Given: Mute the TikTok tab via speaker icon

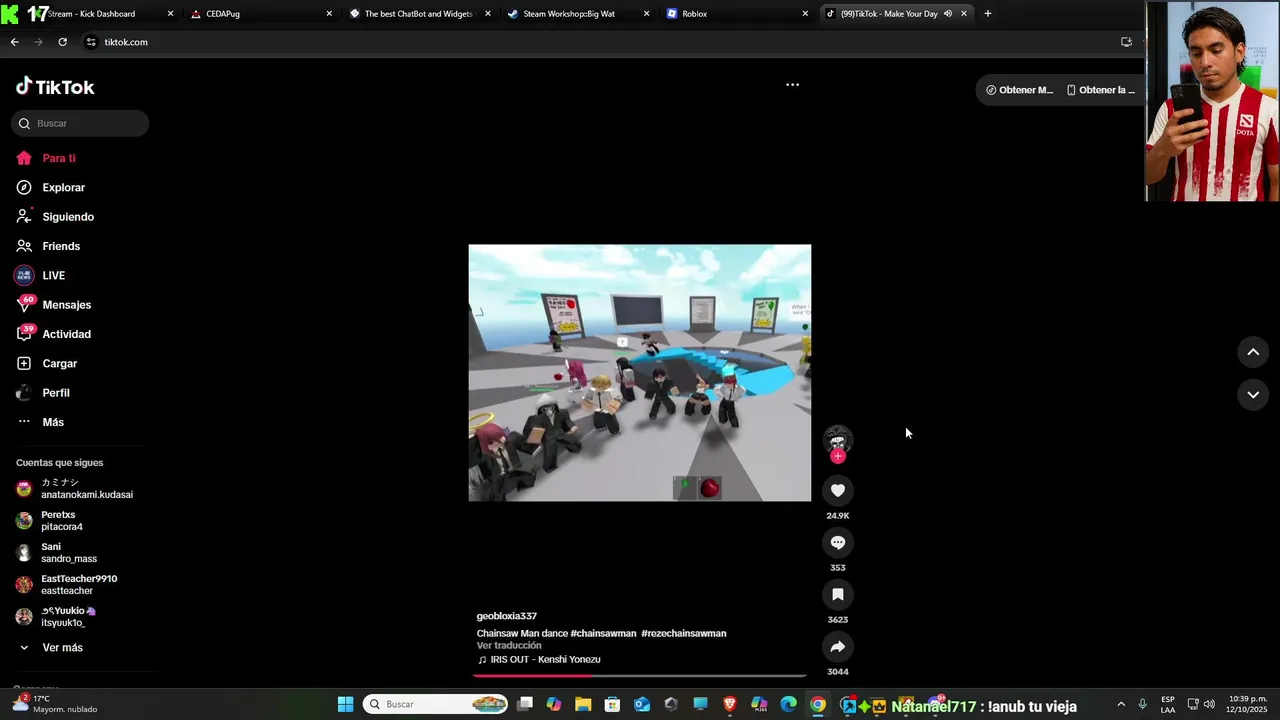Looking at the screenshot, I should click(x=947, y=14).
